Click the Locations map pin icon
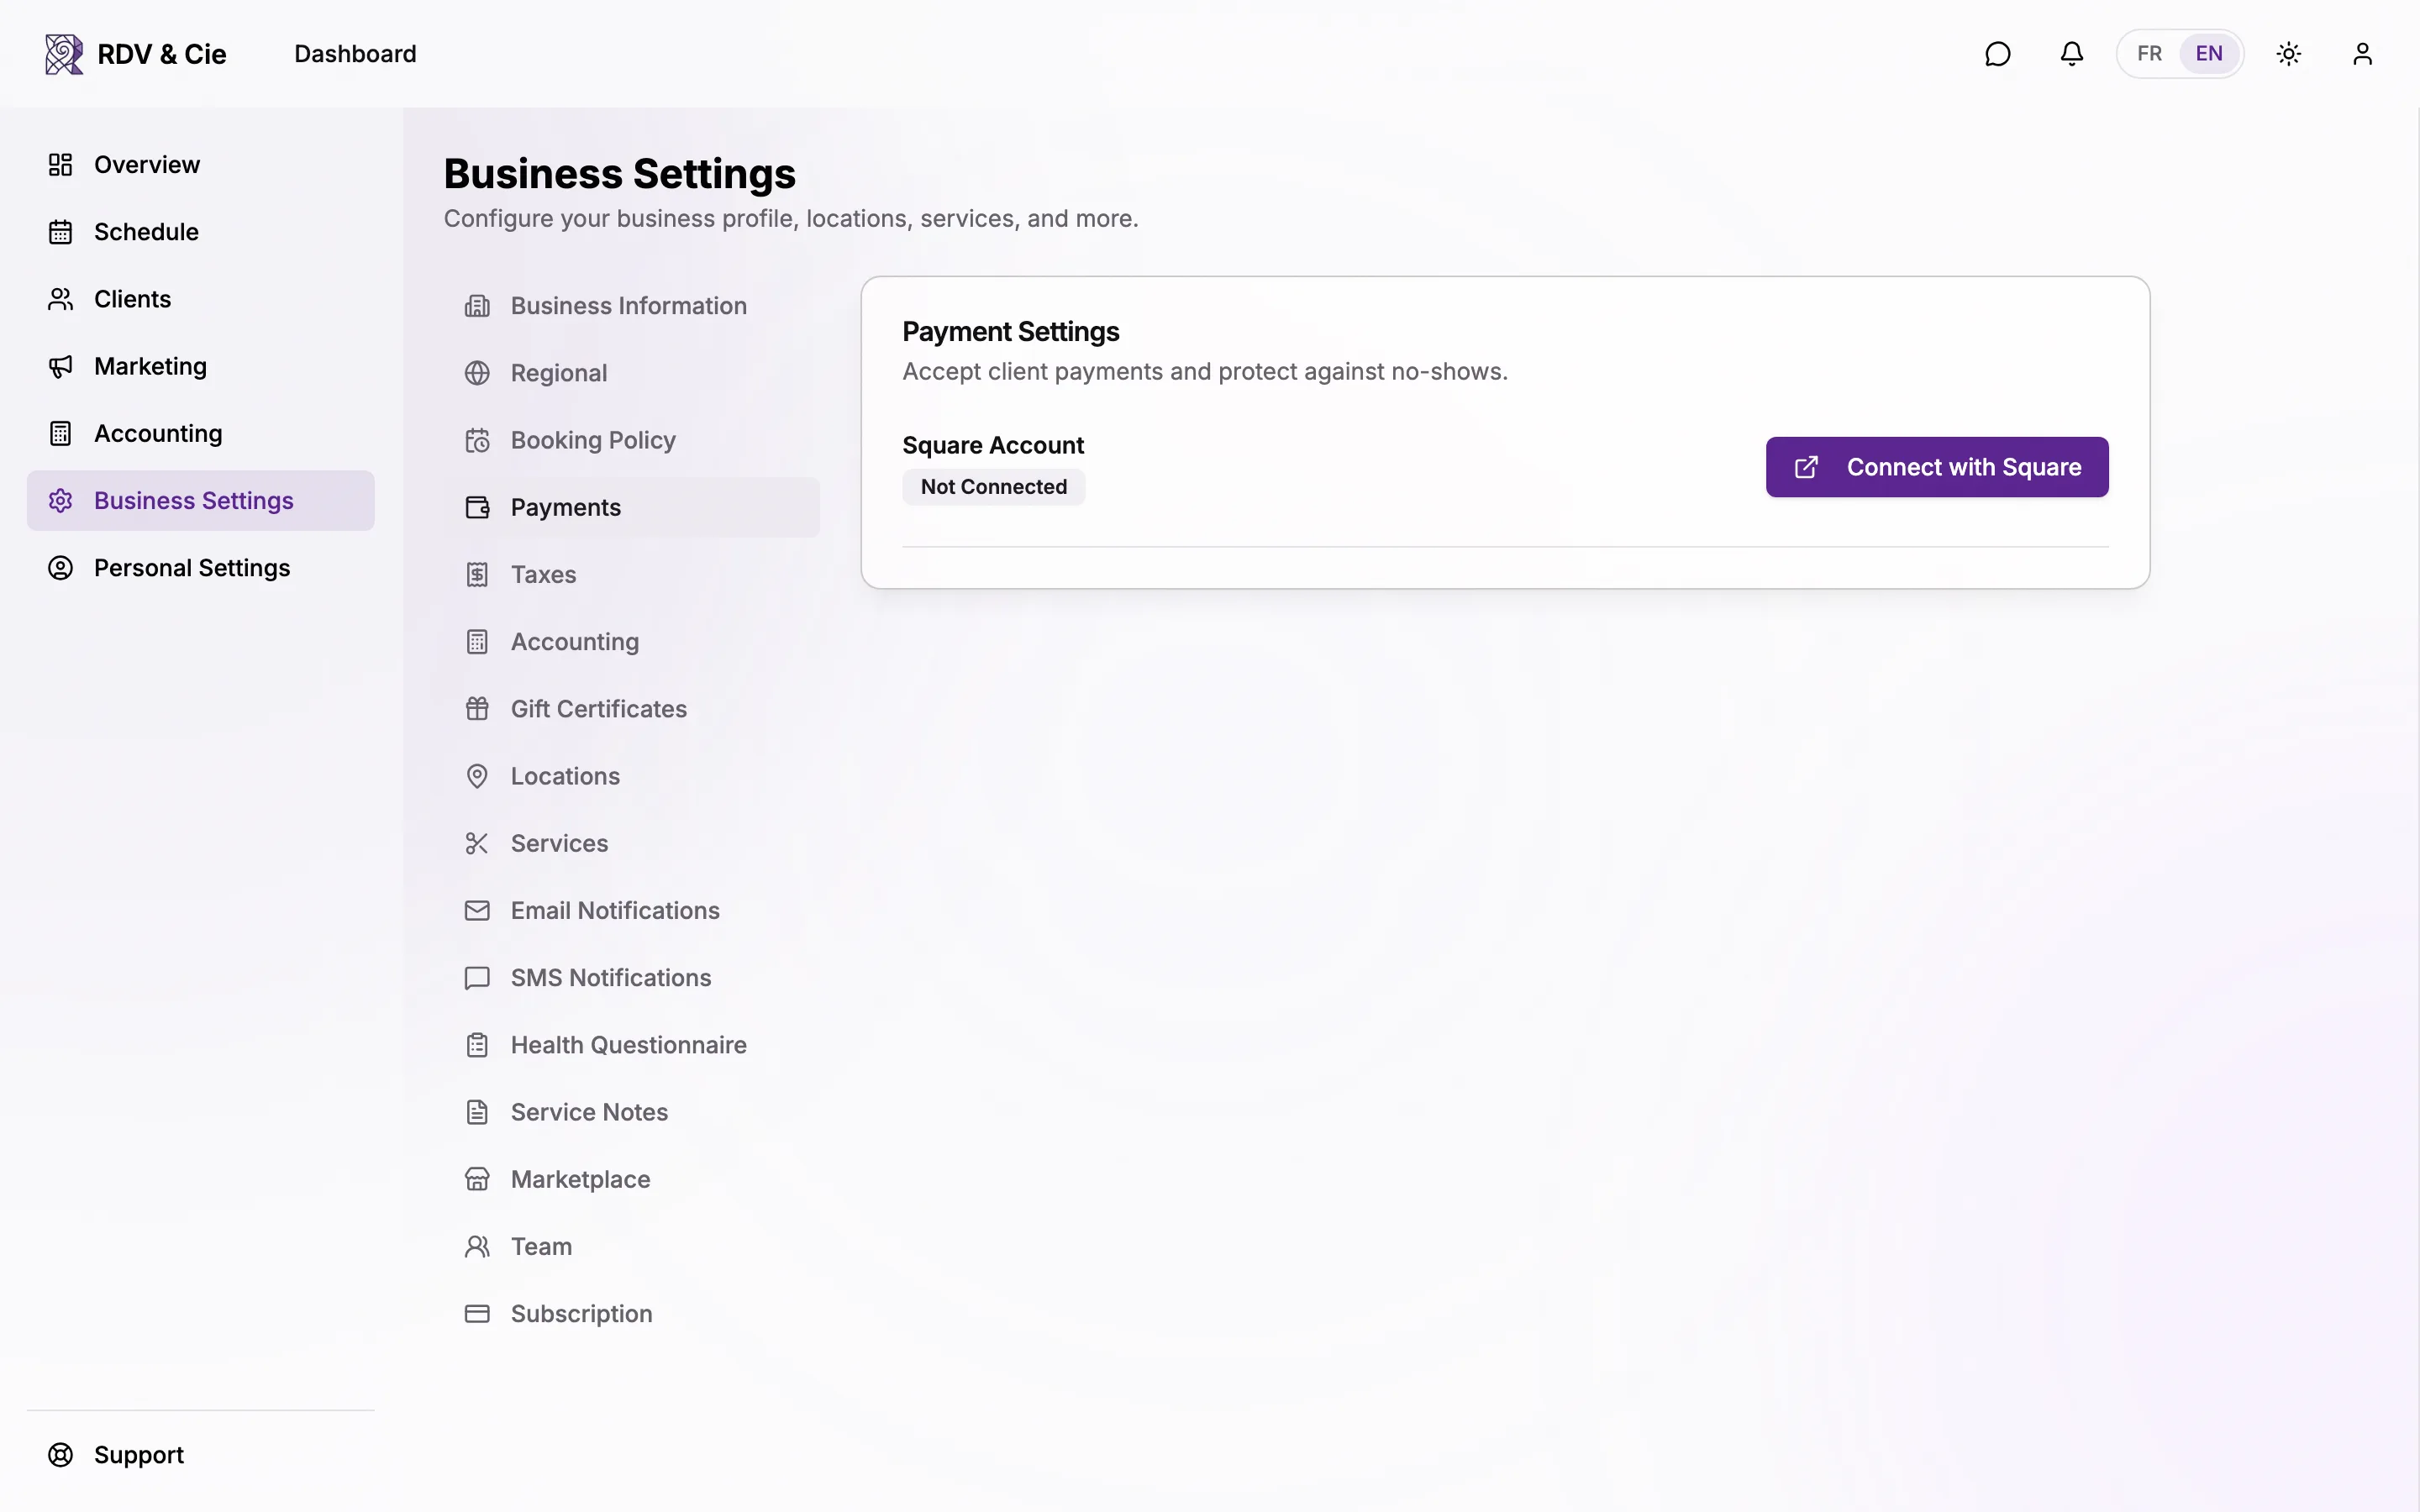 coord(477,776)
